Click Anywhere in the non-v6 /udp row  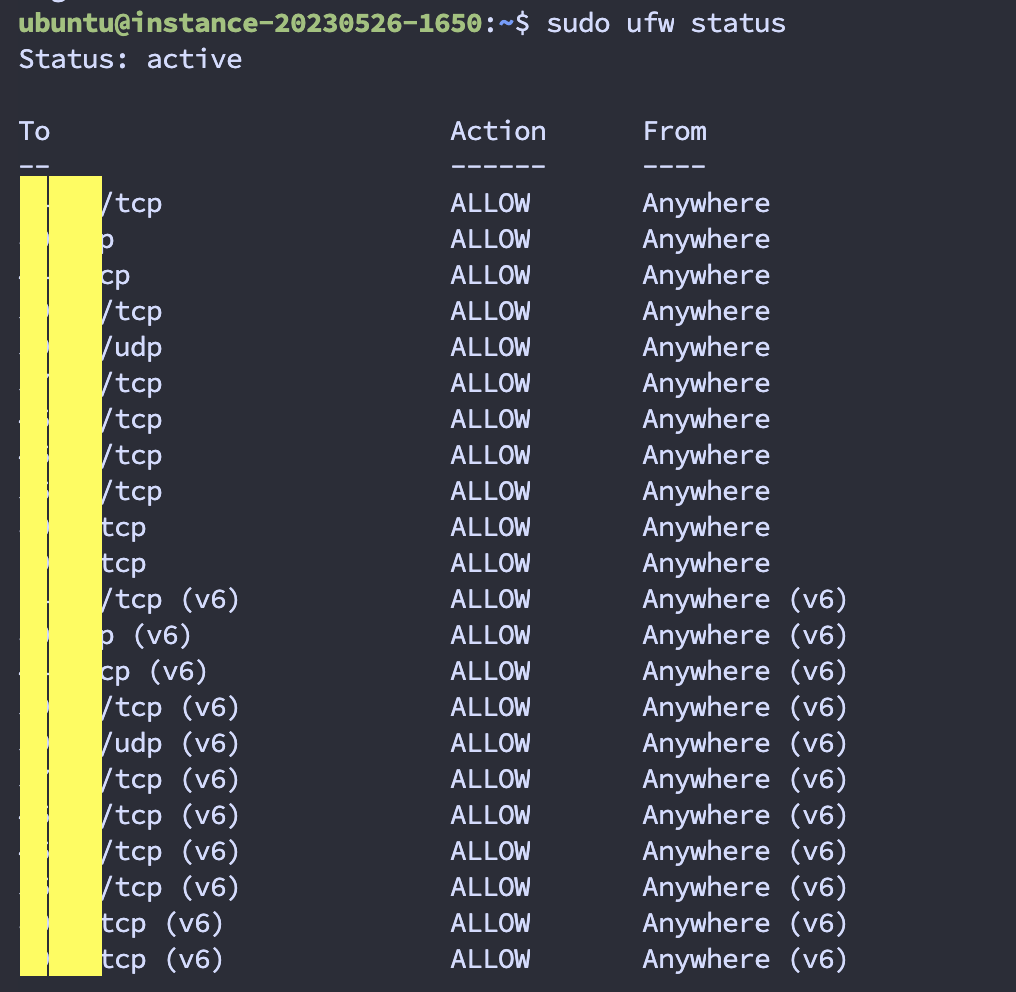pos(706,347)
